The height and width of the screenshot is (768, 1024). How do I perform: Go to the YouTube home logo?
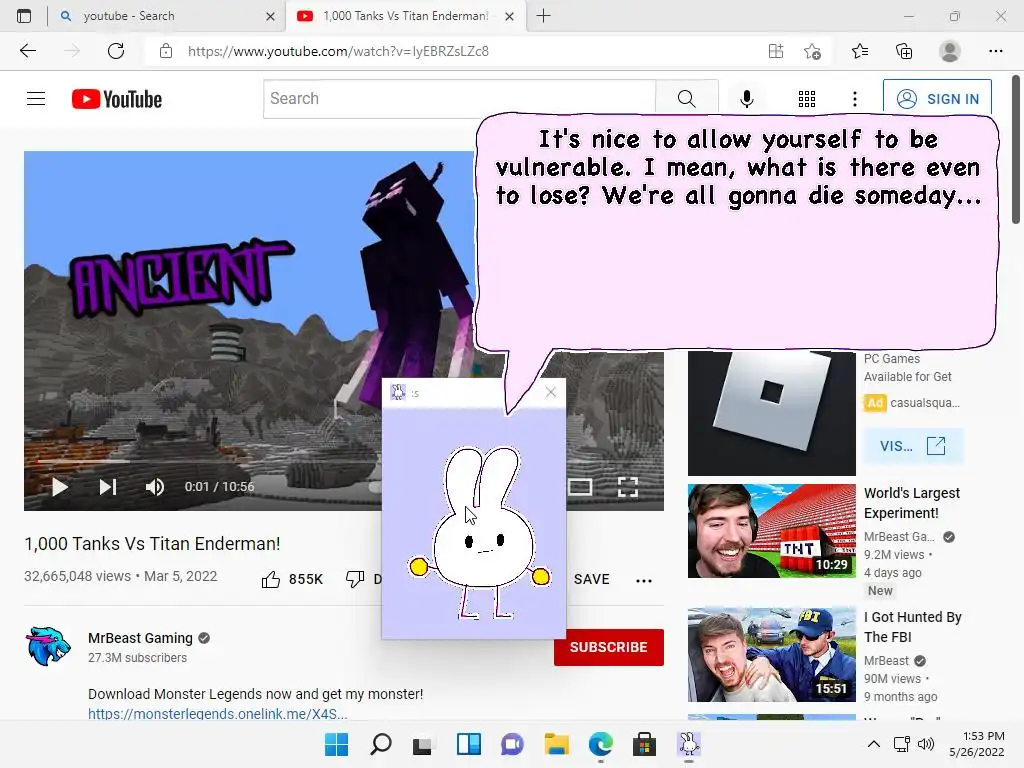coord(117,99)
